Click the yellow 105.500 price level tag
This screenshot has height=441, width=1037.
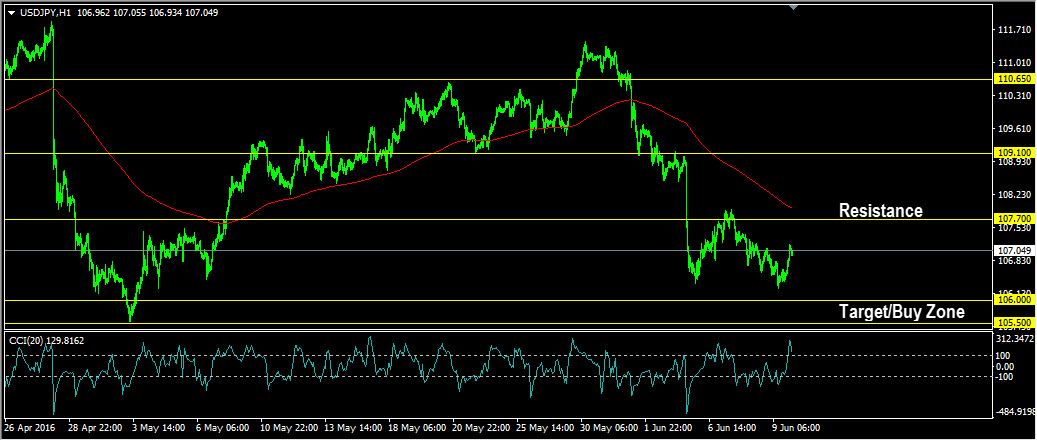[1015, 323]
